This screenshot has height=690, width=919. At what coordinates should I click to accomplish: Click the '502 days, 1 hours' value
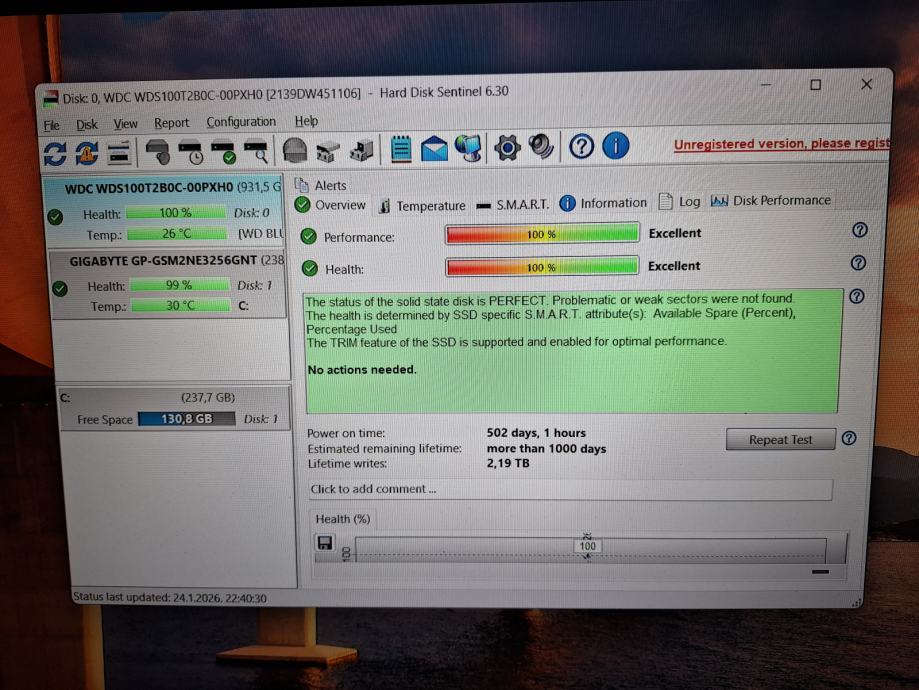tap(536, 433)
